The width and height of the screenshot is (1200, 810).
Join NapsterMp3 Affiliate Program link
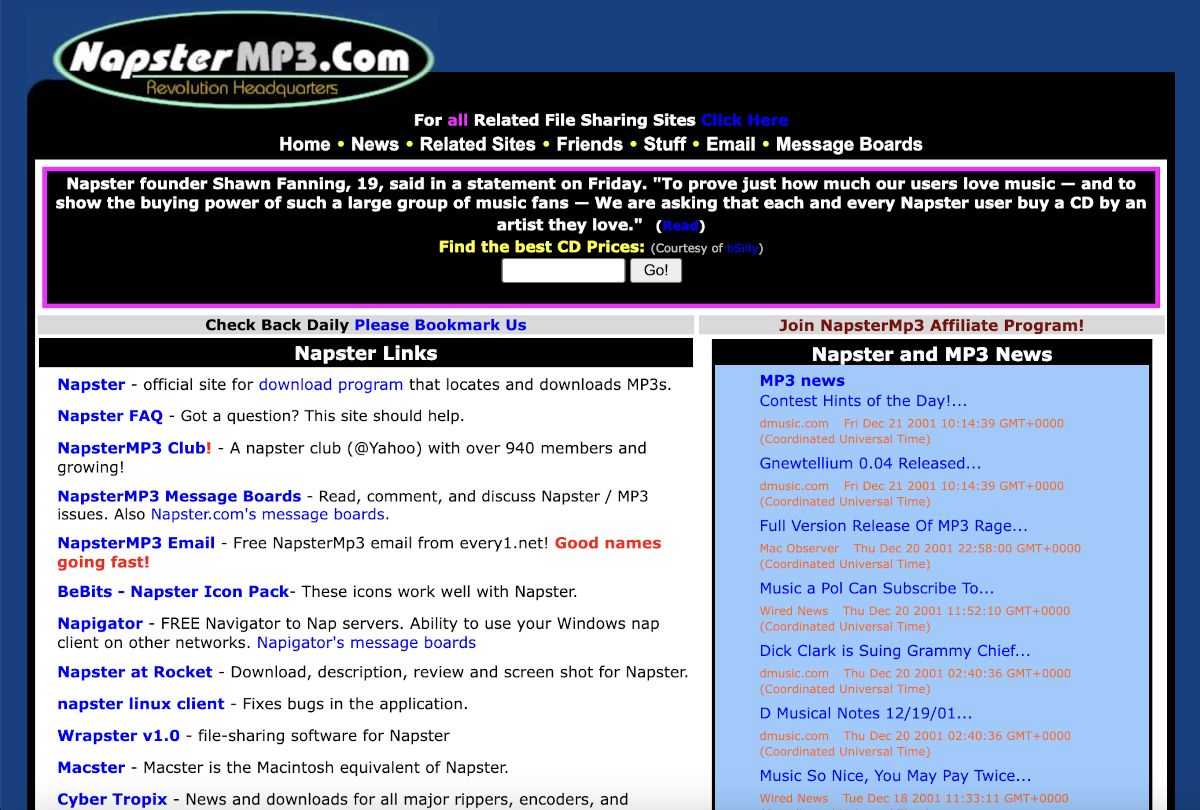(931, 325)
